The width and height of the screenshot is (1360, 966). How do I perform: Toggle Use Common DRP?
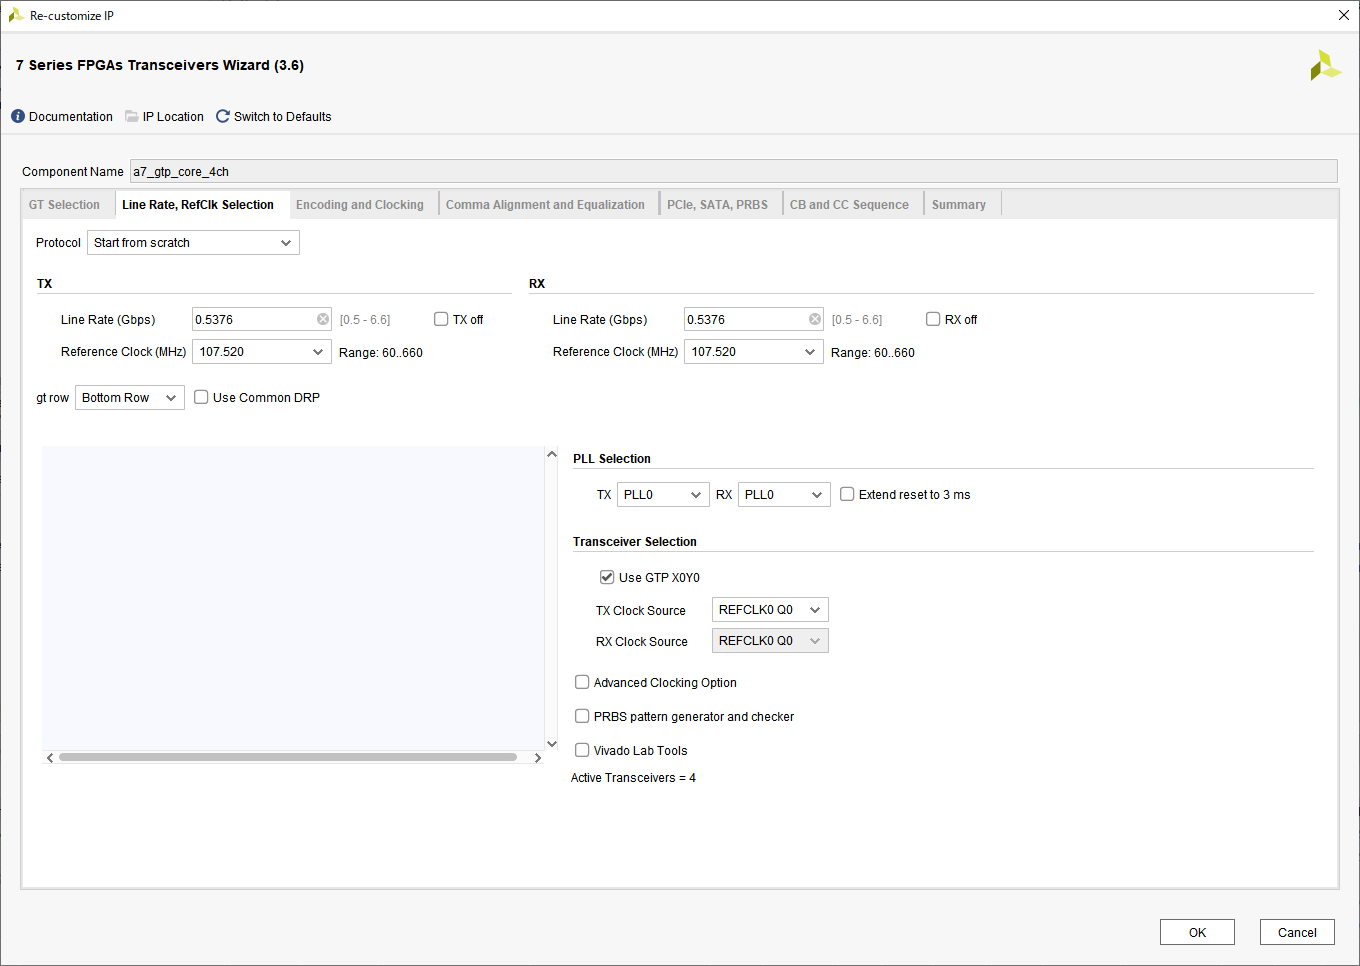pos(201,397)
